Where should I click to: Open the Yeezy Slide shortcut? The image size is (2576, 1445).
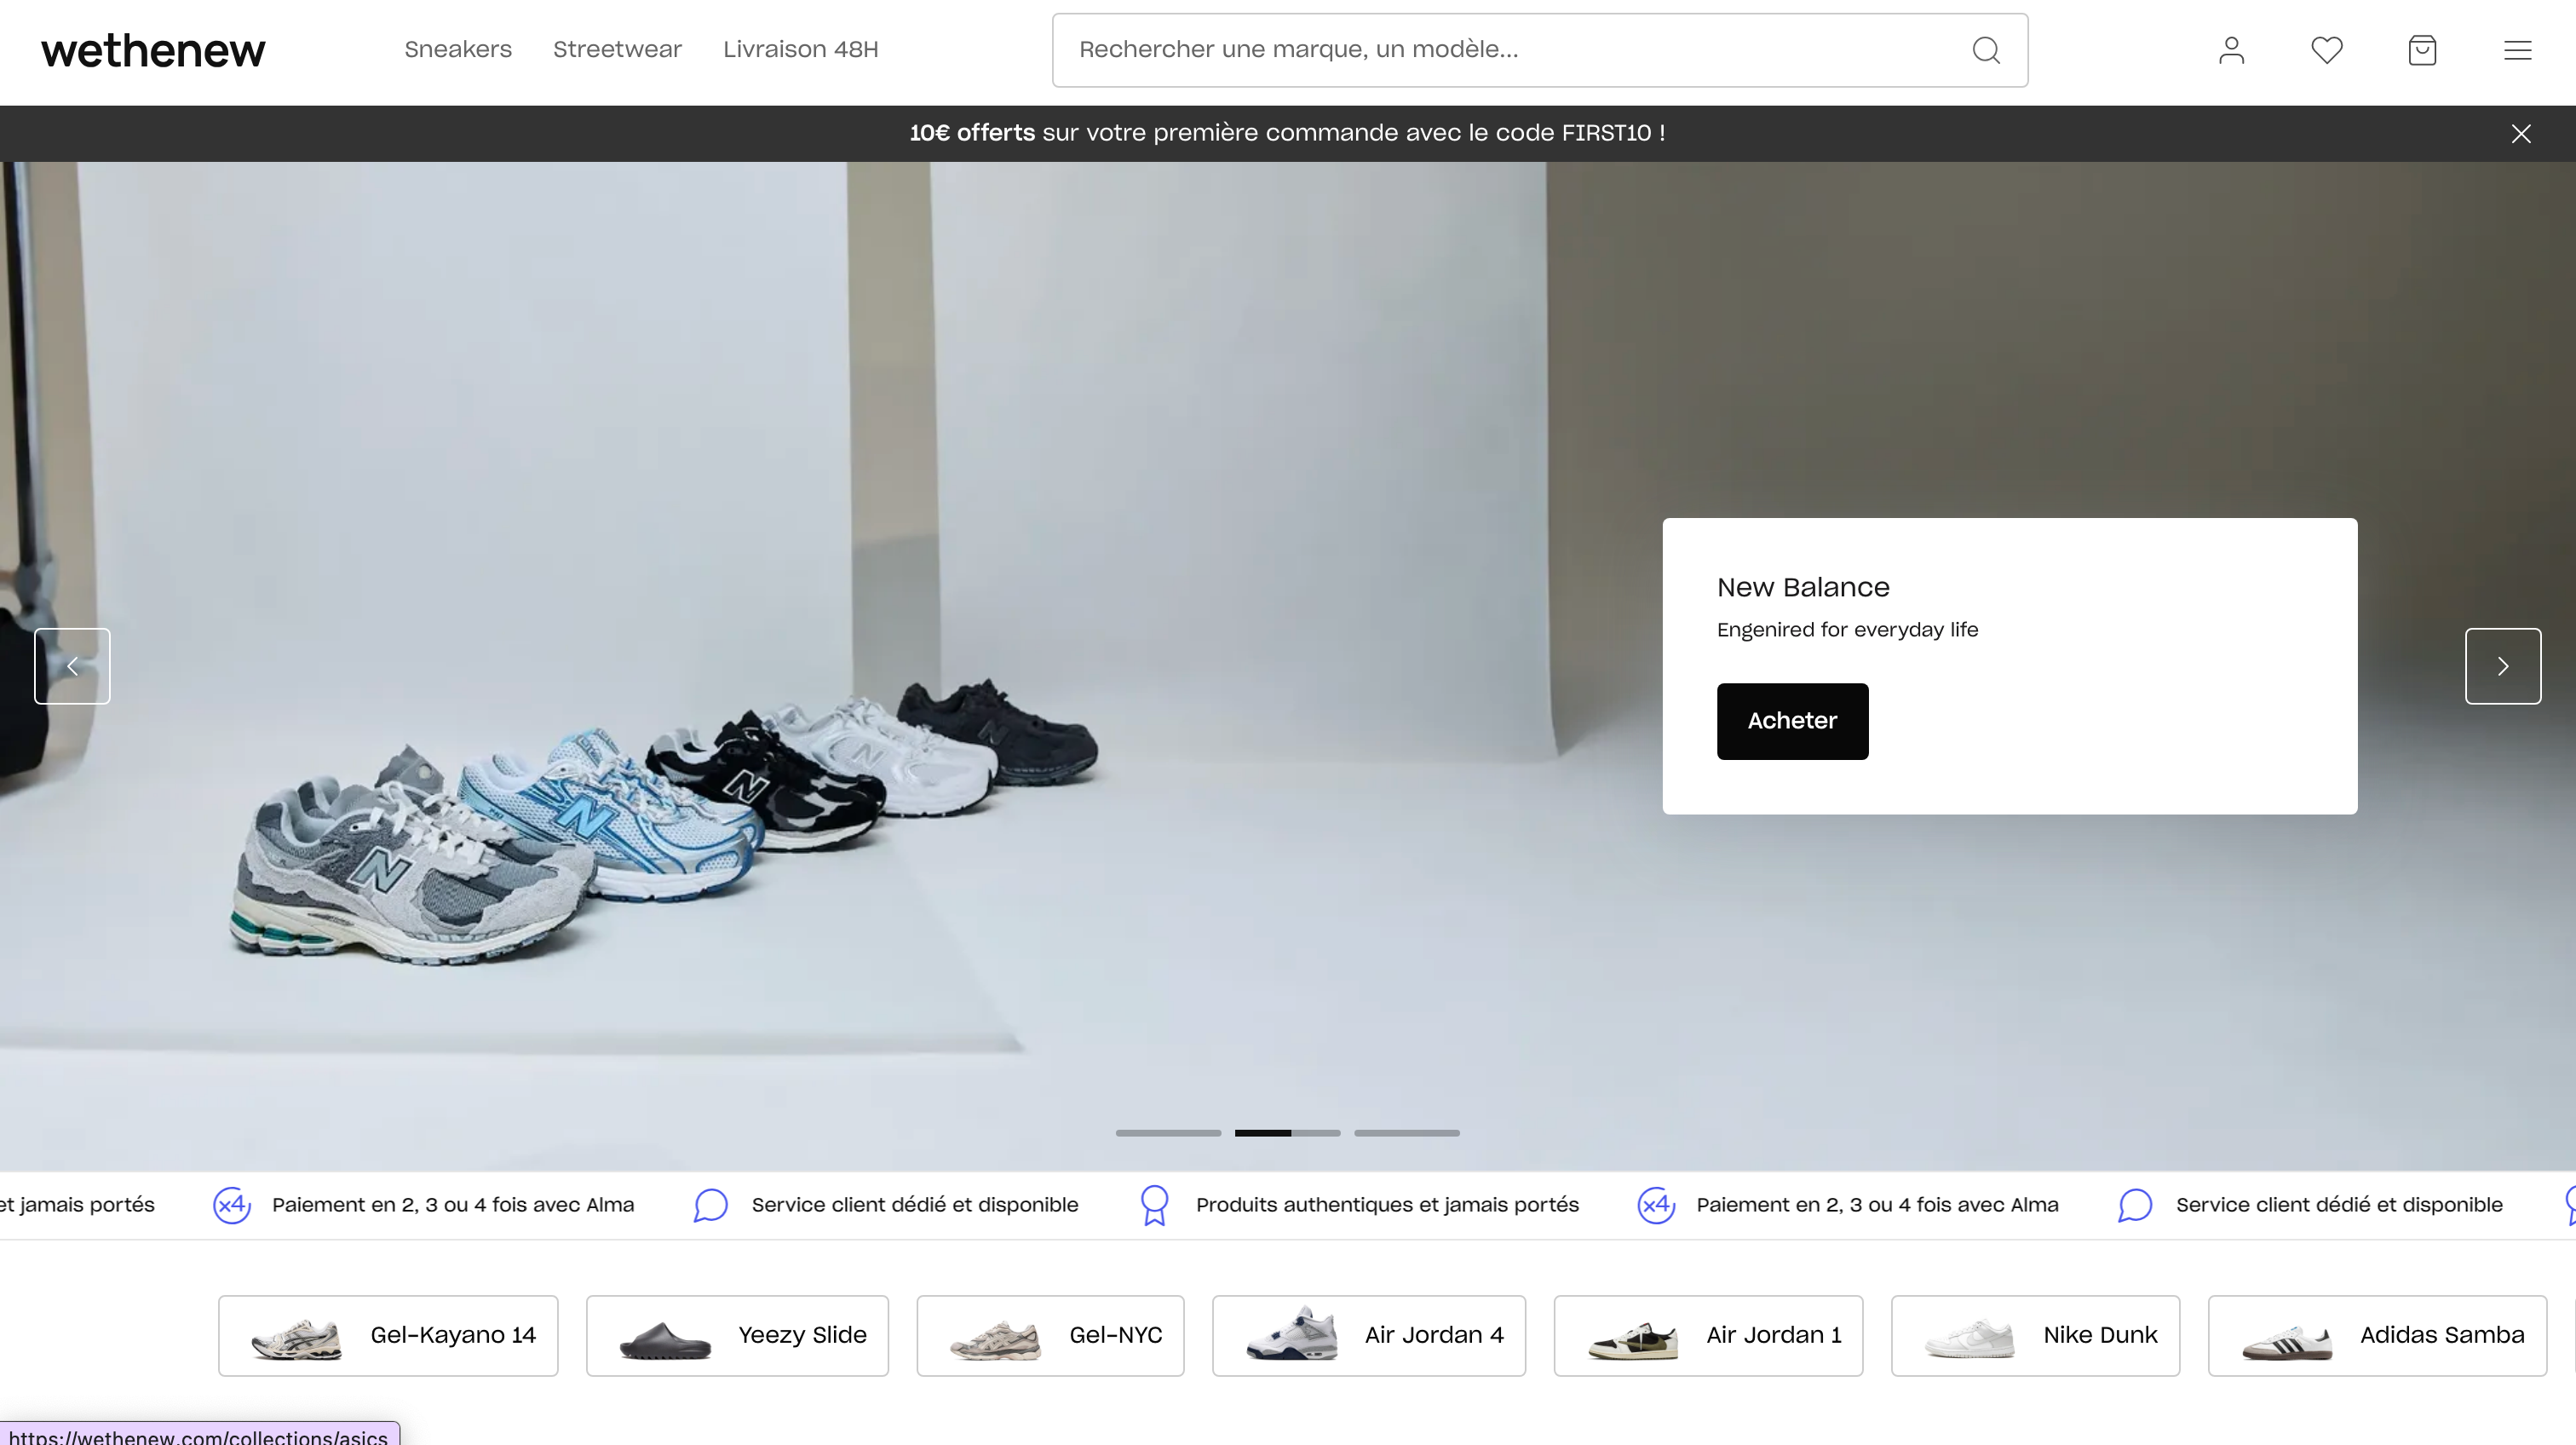(x=737, y=1336)
